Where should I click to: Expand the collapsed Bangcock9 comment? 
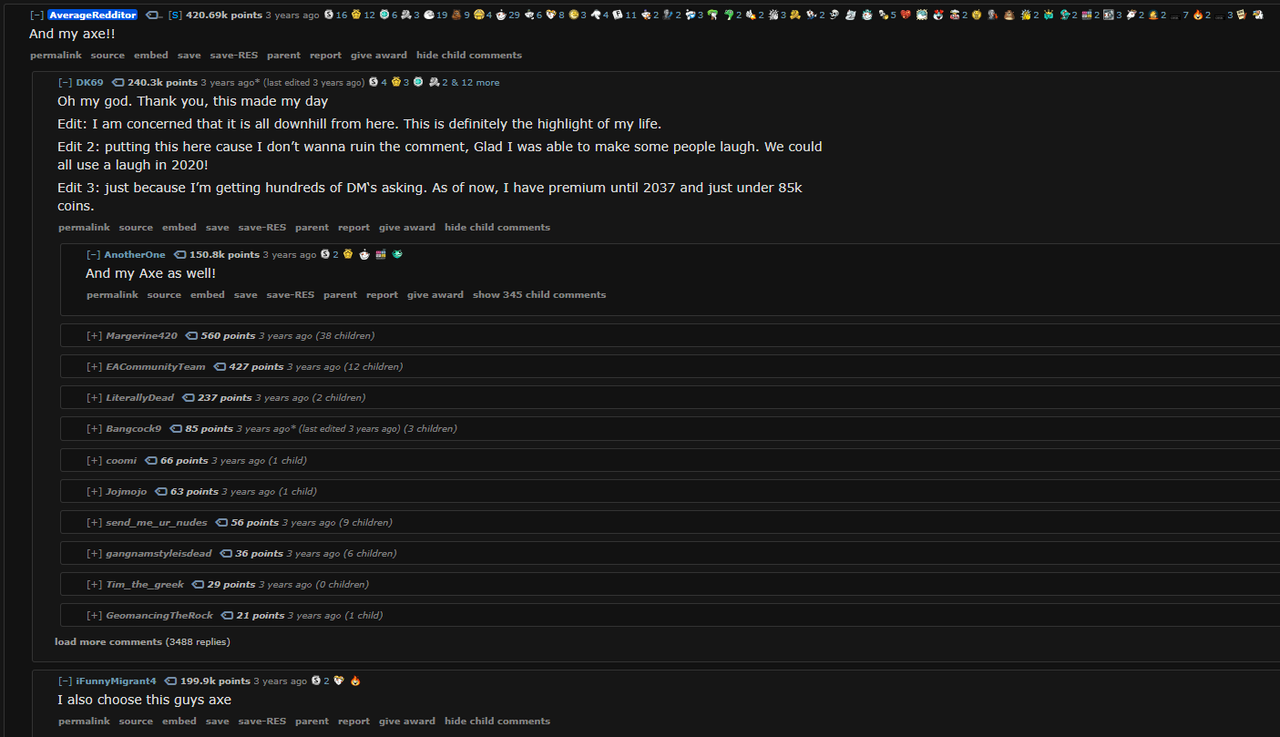point(94,429)
